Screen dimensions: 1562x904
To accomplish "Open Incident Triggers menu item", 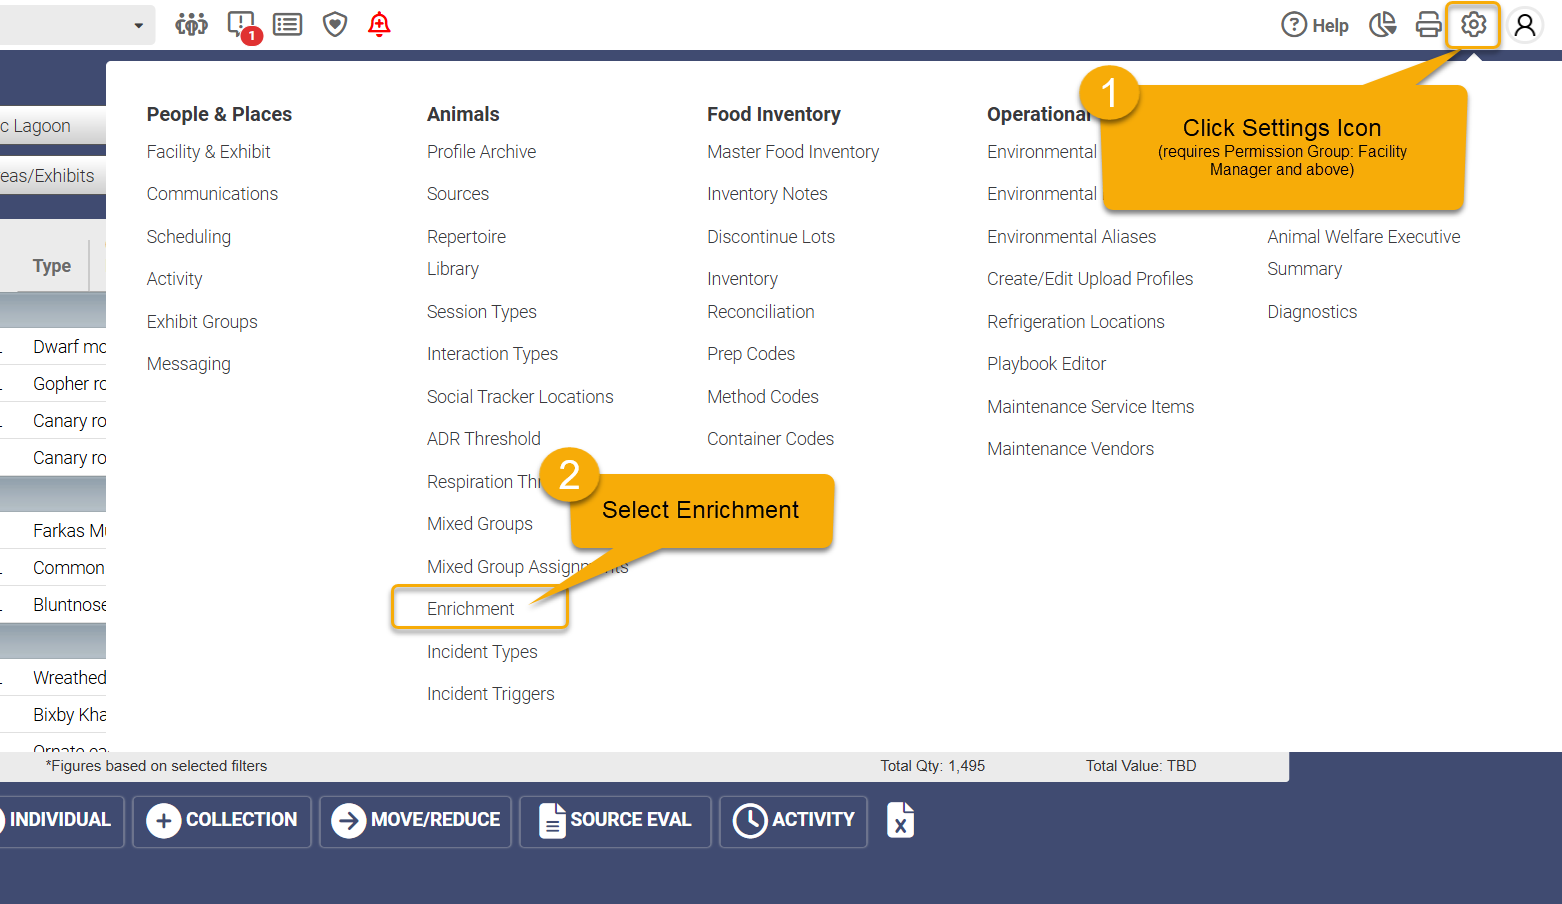I will (x=491, y=694).
